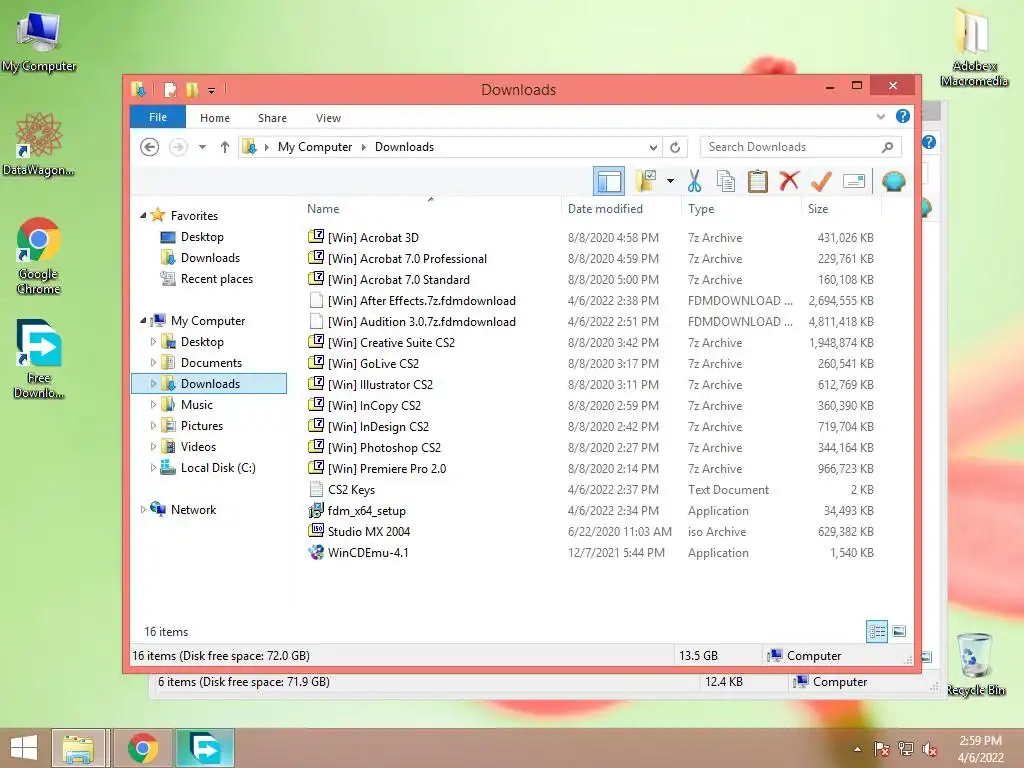Switch to the View ribbon tab
The height and width of the screenshot is (768, 1024).
point(328,118)
